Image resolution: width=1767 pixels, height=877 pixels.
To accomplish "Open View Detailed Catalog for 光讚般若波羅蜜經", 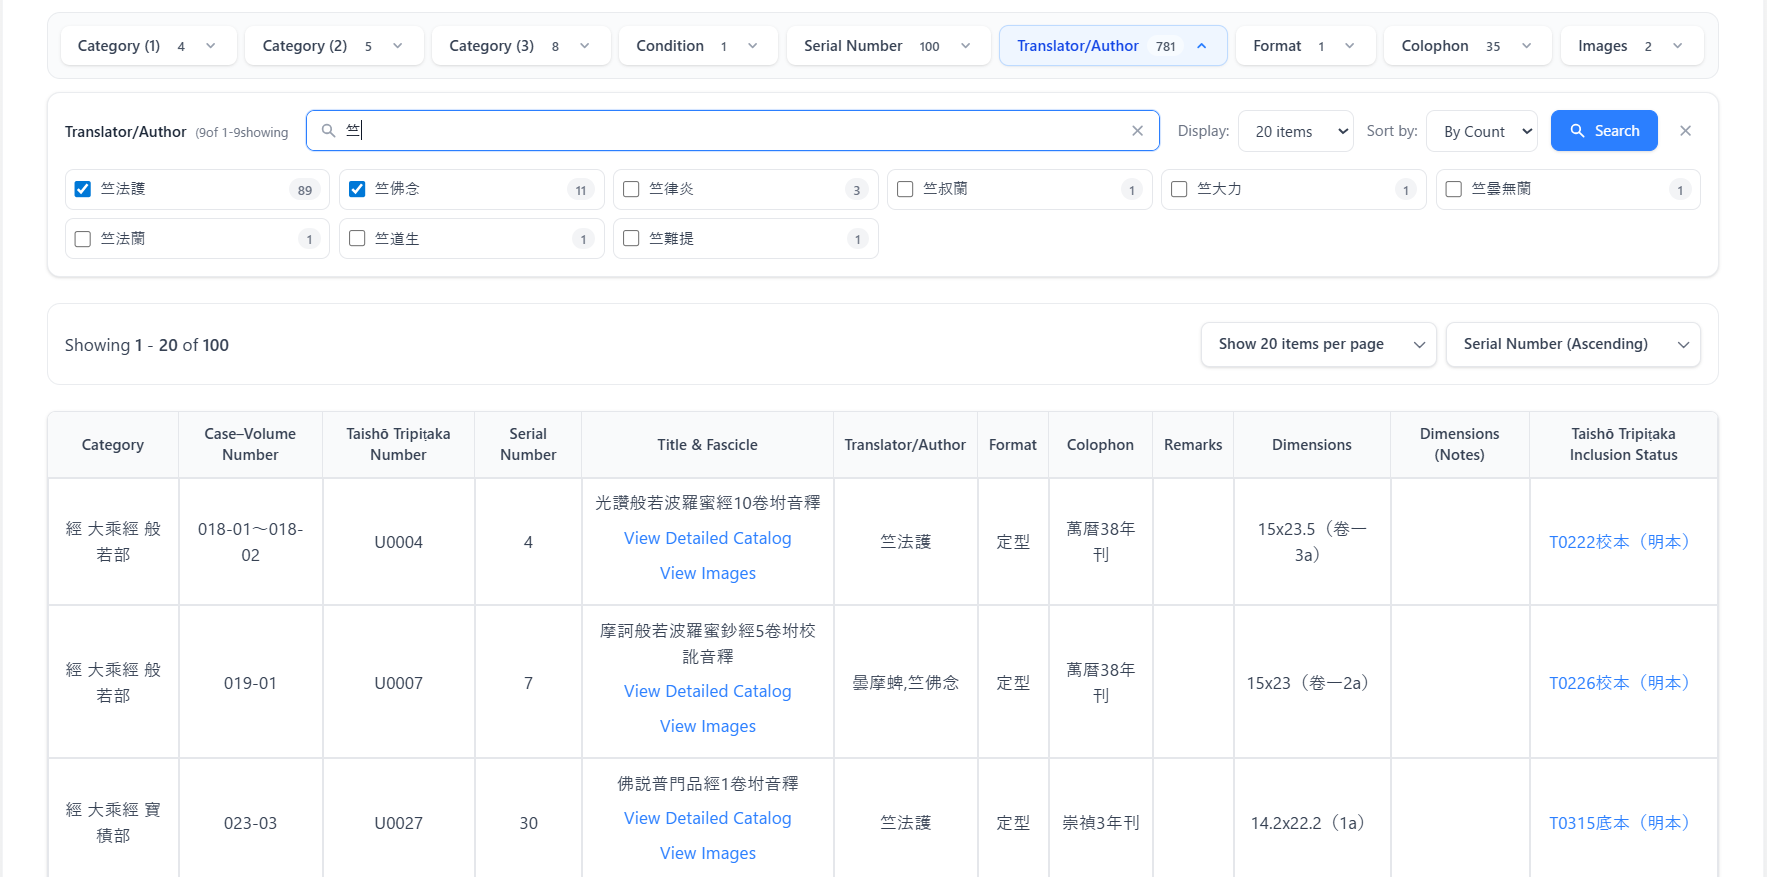I will click(707, 538).
